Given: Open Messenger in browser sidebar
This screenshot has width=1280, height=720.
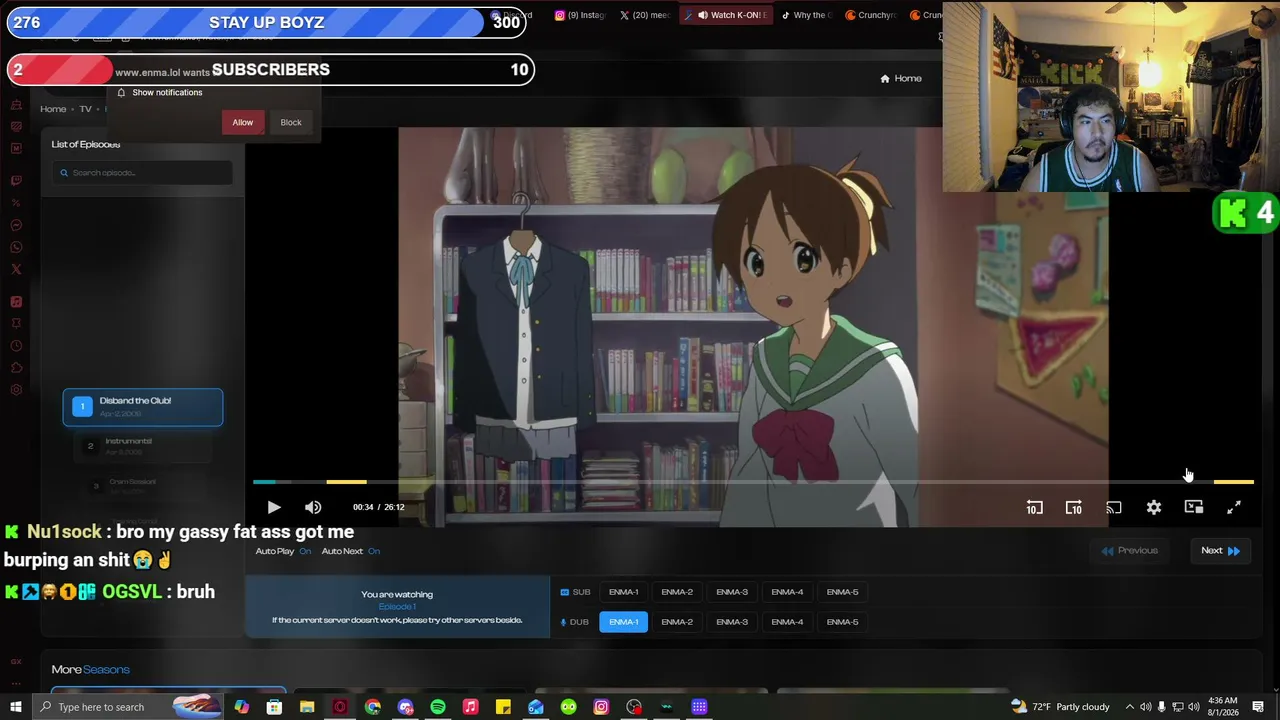Looking at the screenshot, I should coord(16,225).
